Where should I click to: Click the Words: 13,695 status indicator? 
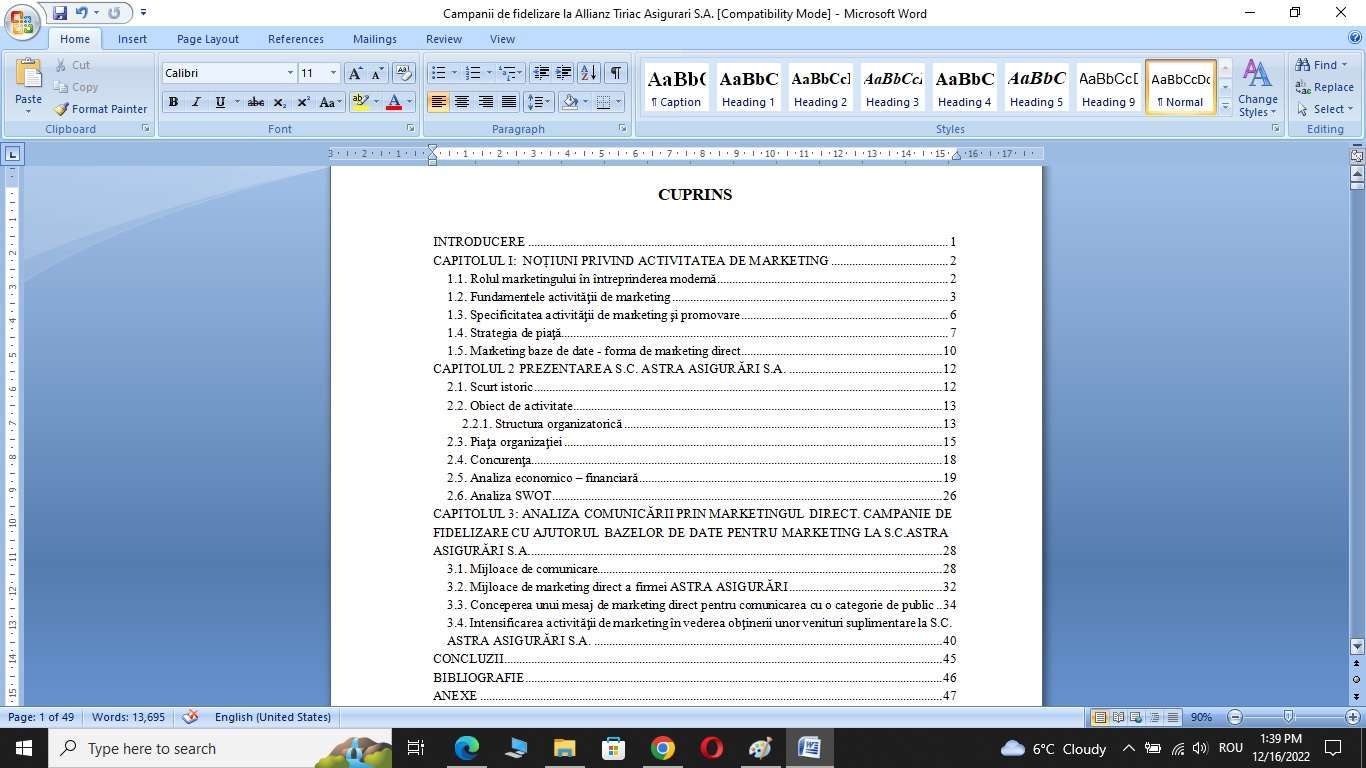pos(128,717)
